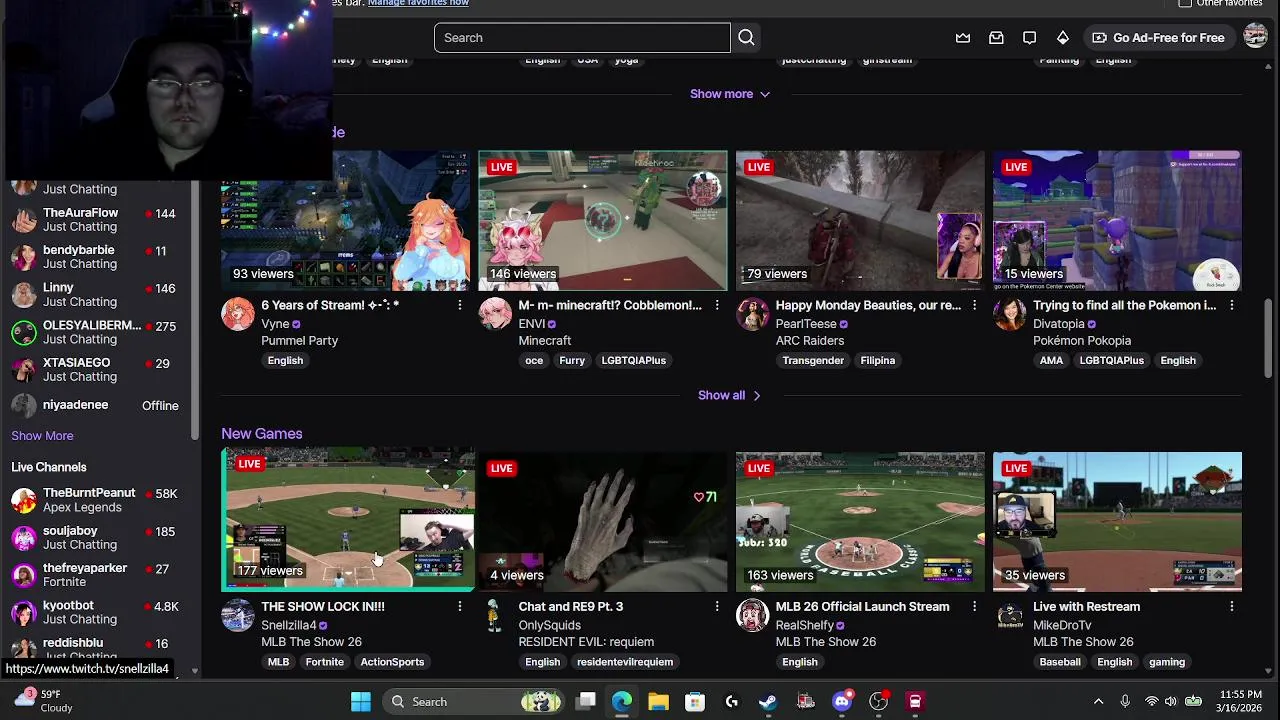
Task: Open Microsoft Edge from taskbar
Action: pos(622,702)
